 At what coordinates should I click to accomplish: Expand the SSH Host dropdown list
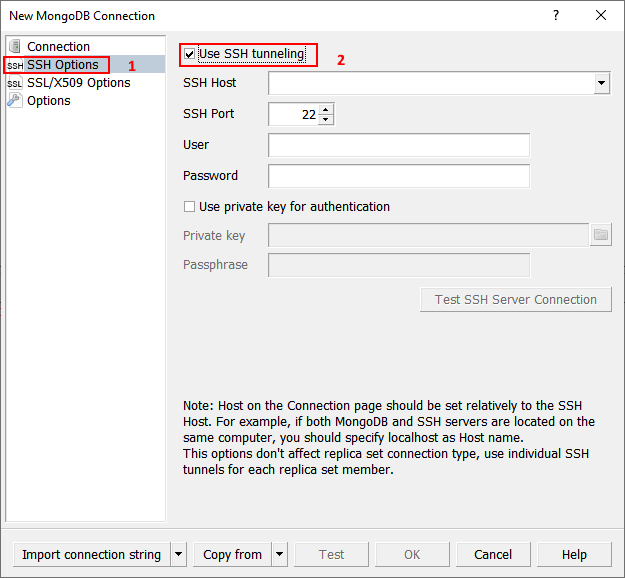(x=601, y=83)
